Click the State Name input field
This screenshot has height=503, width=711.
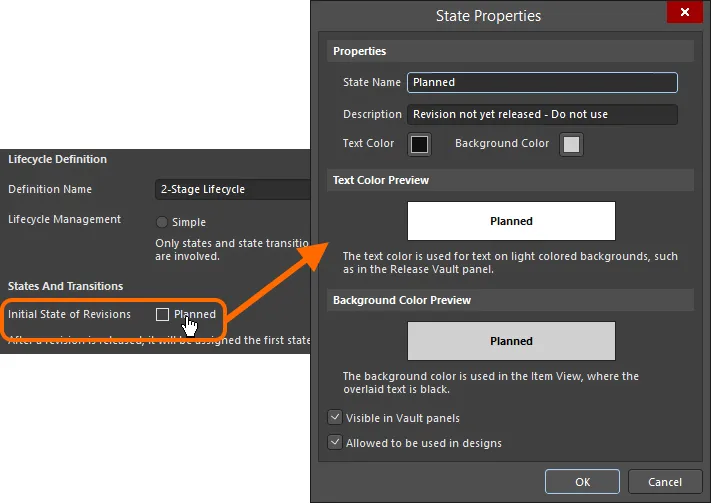[x=542, y=83]
